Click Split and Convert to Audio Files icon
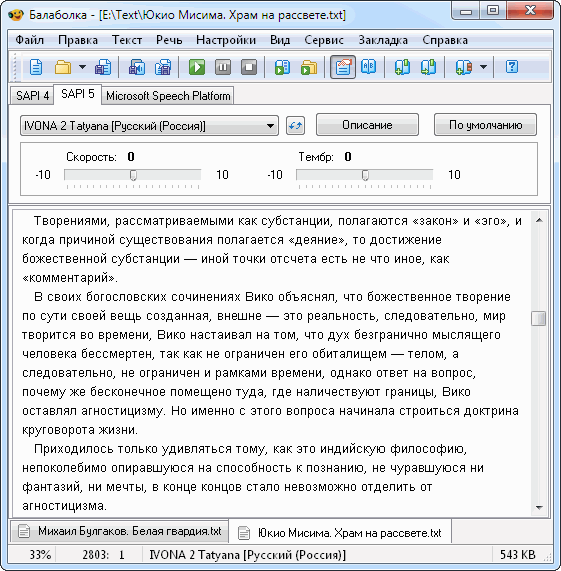561x571 pixels. (x=163, y=67)
